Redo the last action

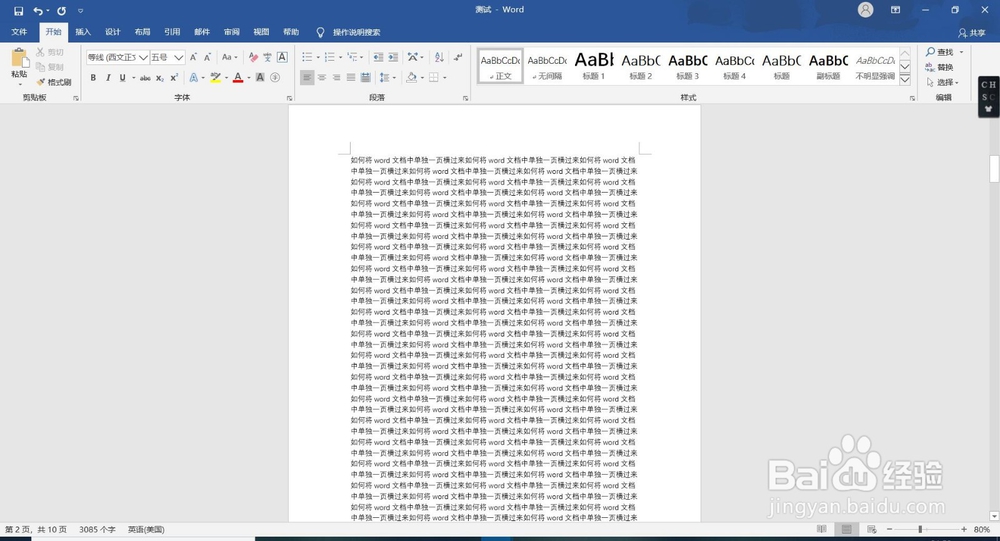coord(61,11)
